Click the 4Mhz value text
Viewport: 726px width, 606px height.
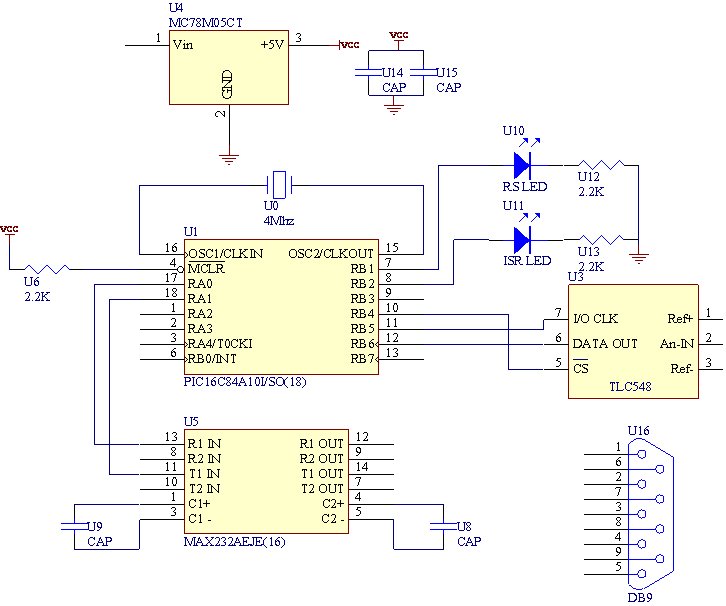click(279, 221)
